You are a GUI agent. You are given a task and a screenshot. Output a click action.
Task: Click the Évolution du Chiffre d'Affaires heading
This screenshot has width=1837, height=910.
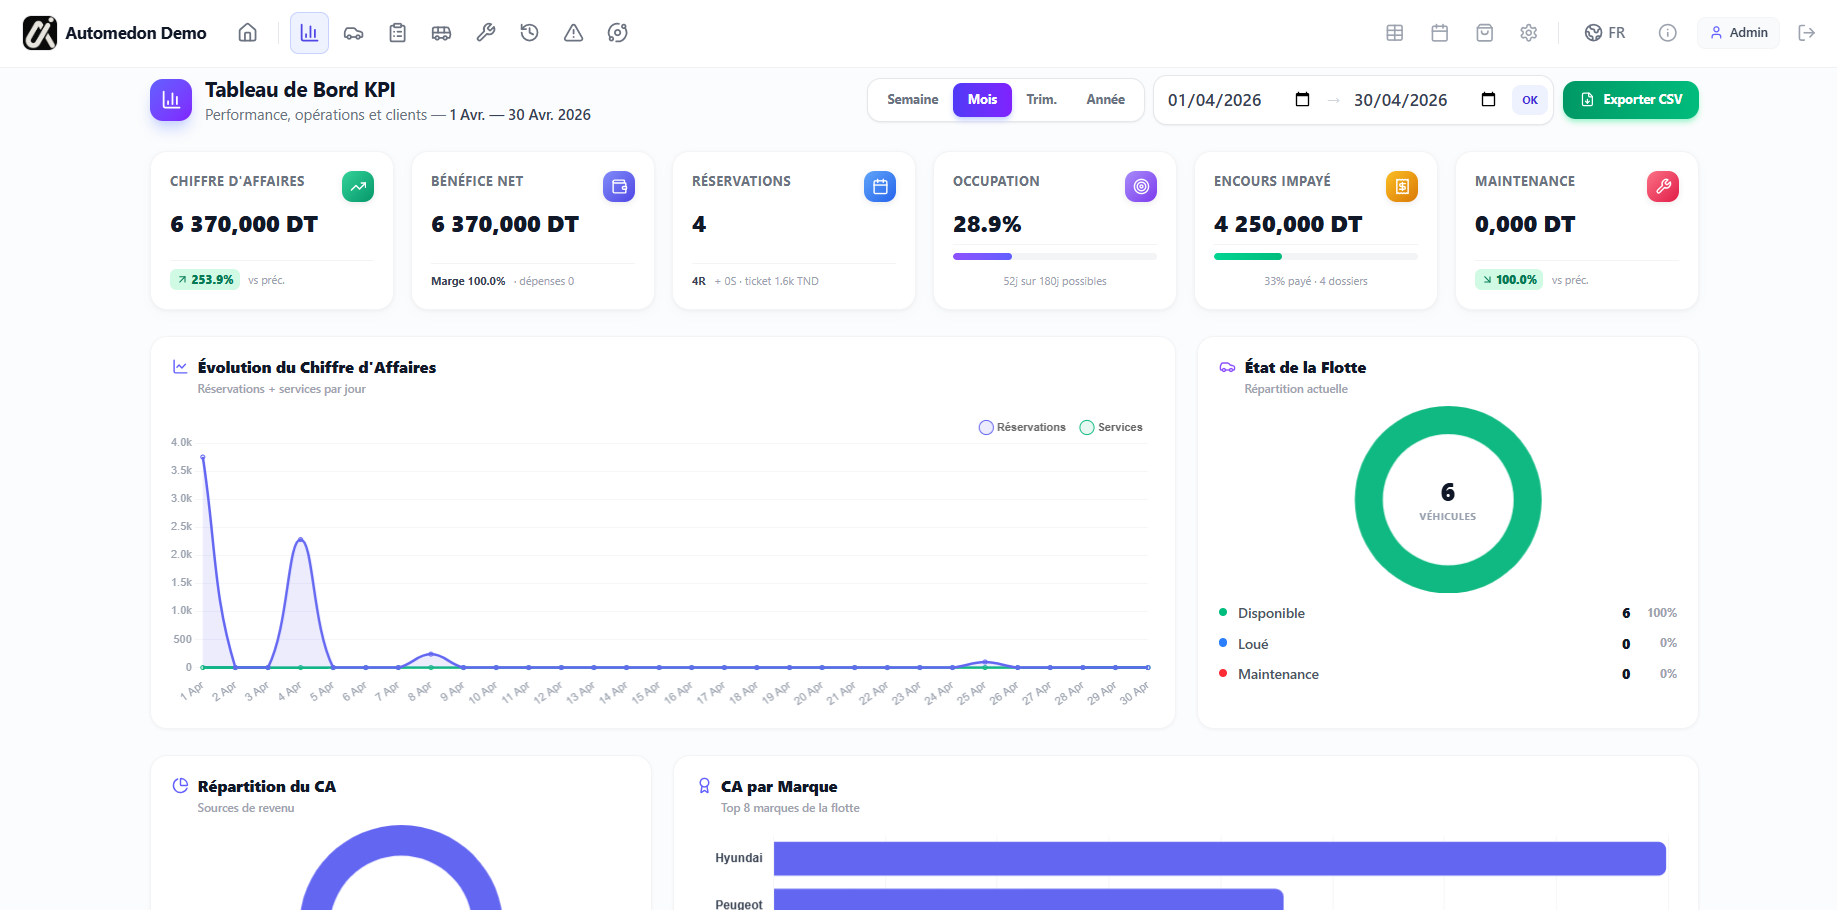click(x=317, y=368)
